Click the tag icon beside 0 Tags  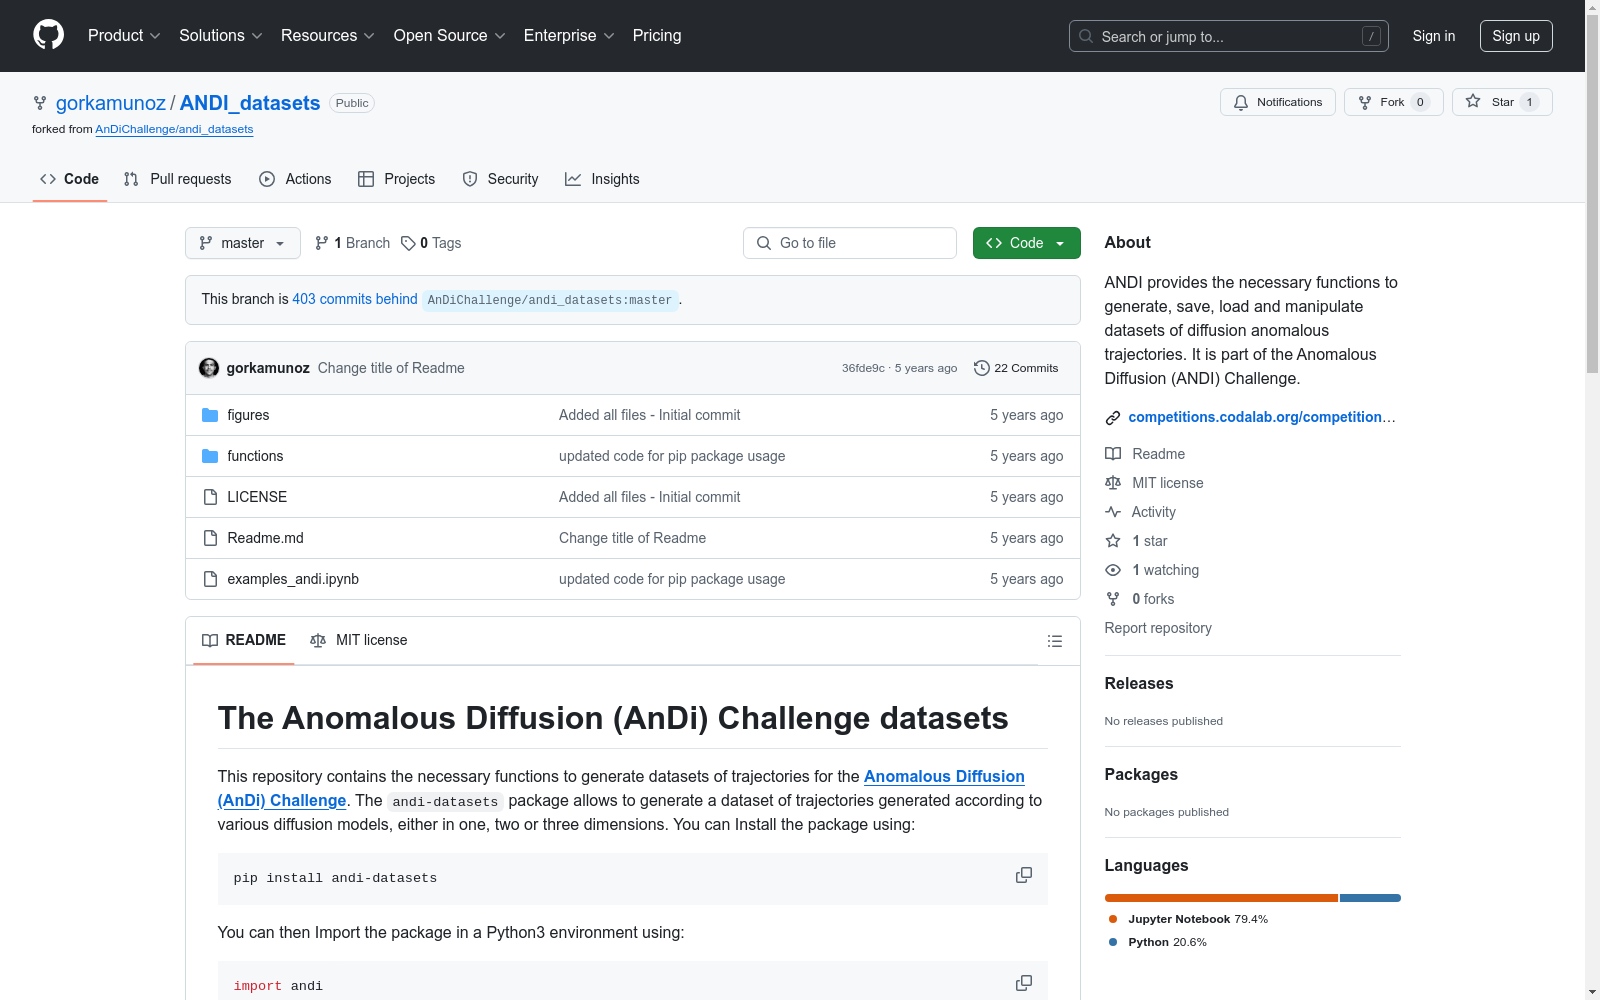click(408, 243)
